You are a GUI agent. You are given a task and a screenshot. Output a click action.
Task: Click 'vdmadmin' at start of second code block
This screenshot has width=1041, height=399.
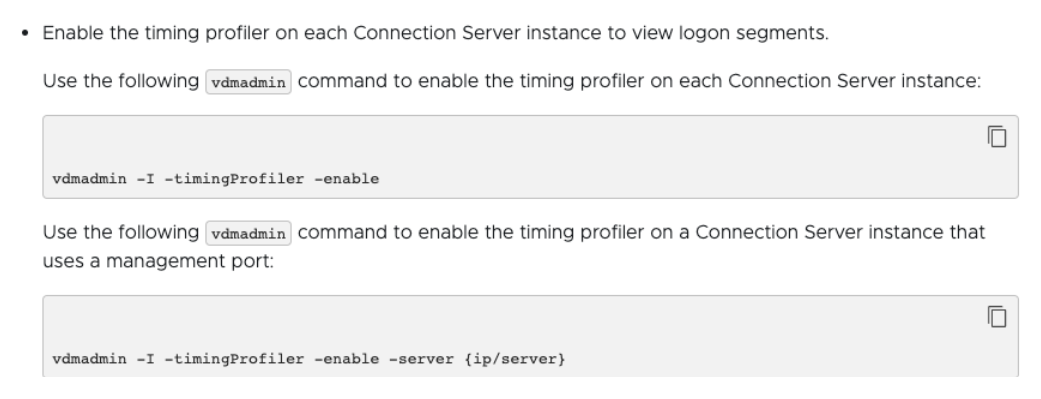tap(90, 359)
